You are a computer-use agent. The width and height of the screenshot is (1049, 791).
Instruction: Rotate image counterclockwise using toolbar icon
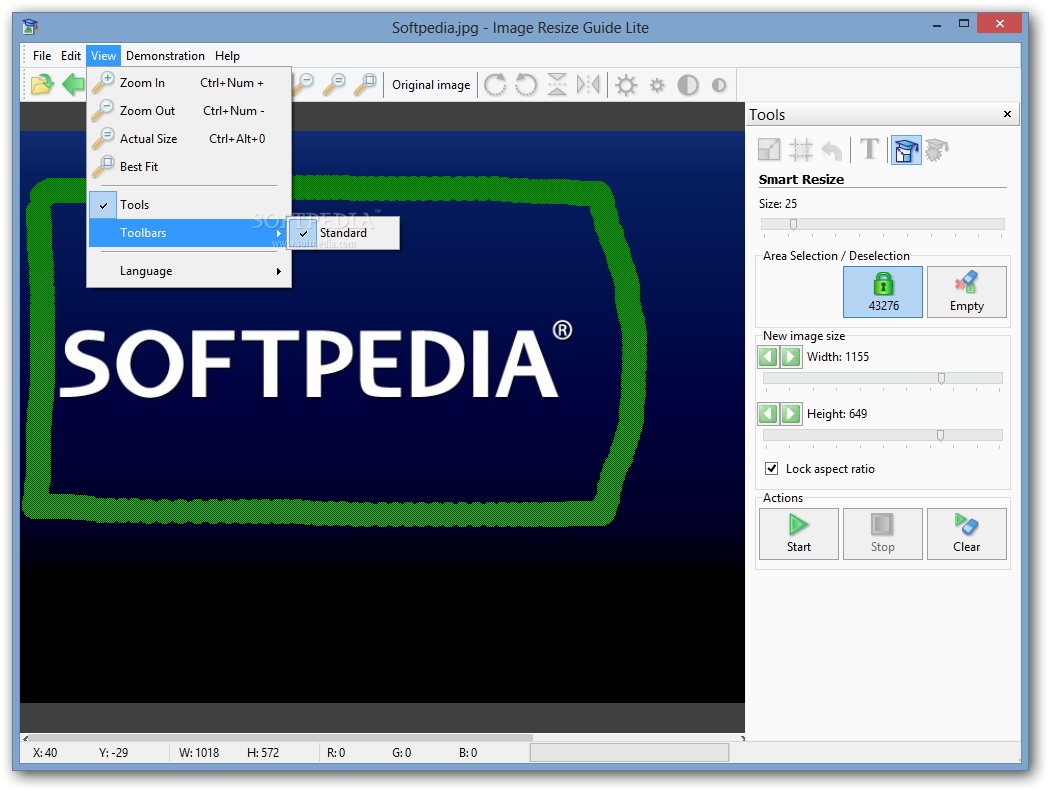(x=526, y=85)
